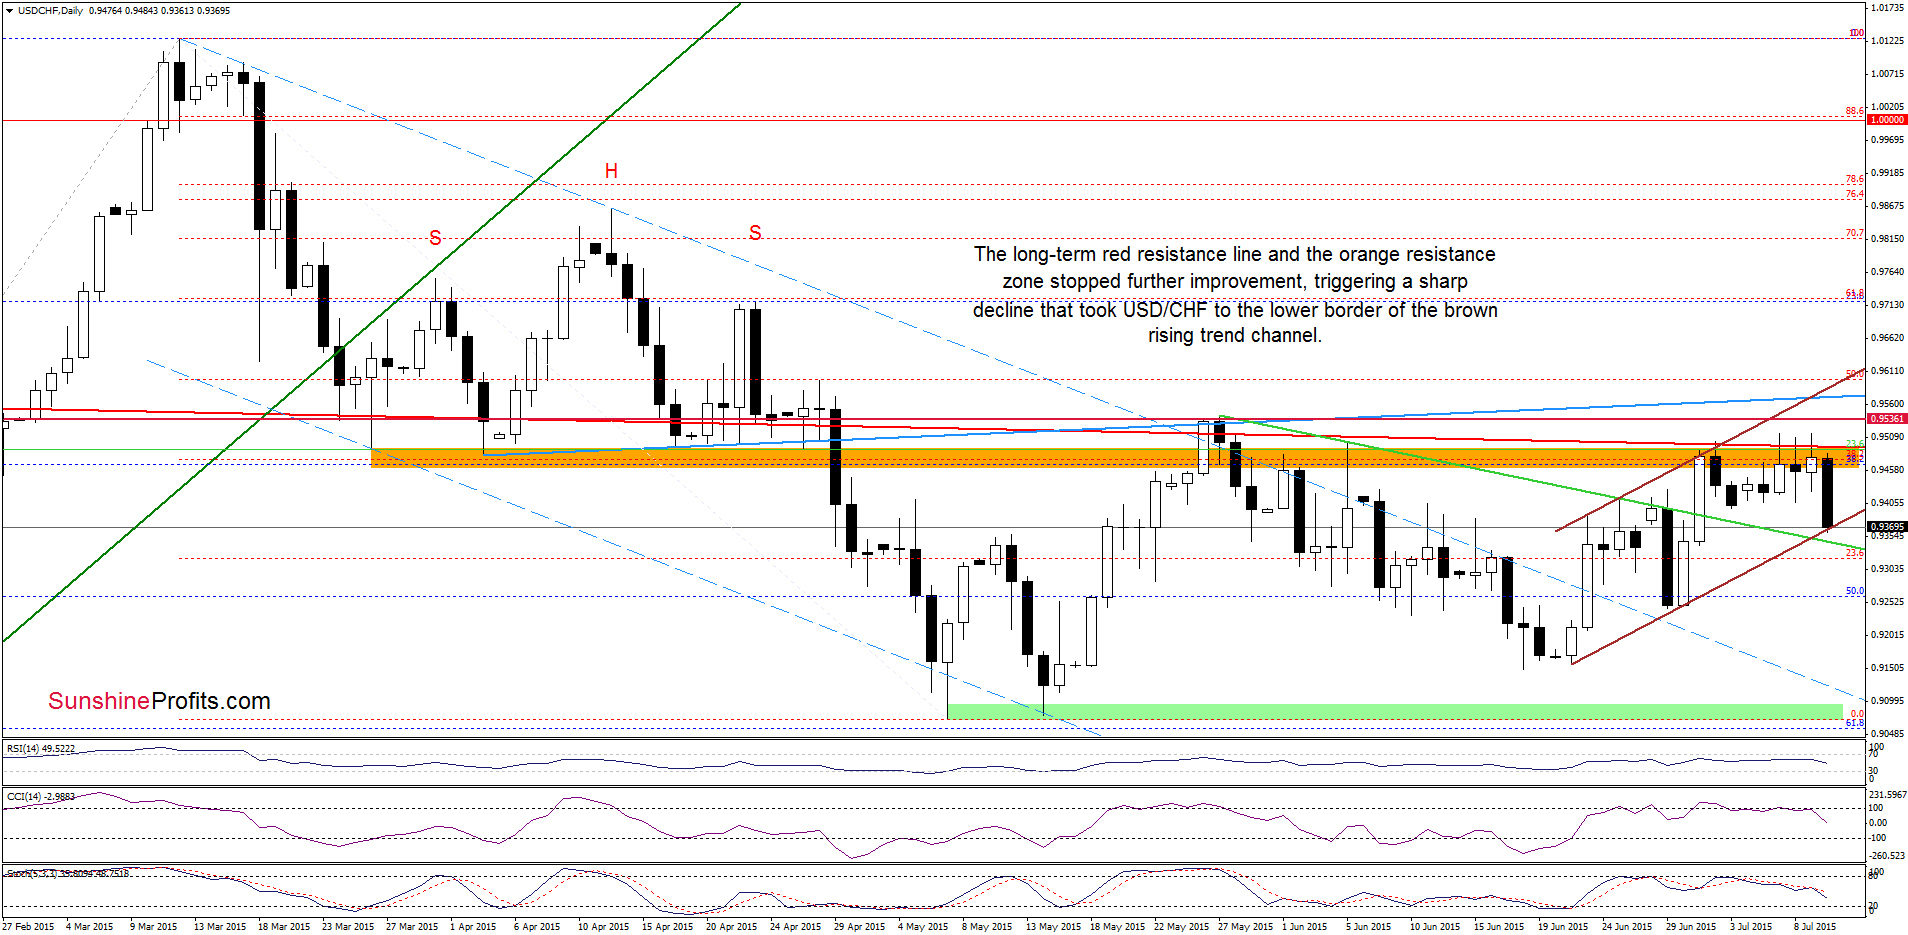
Task: Click the 0.99185 price axis value
Action: [x=1887, y=173]
